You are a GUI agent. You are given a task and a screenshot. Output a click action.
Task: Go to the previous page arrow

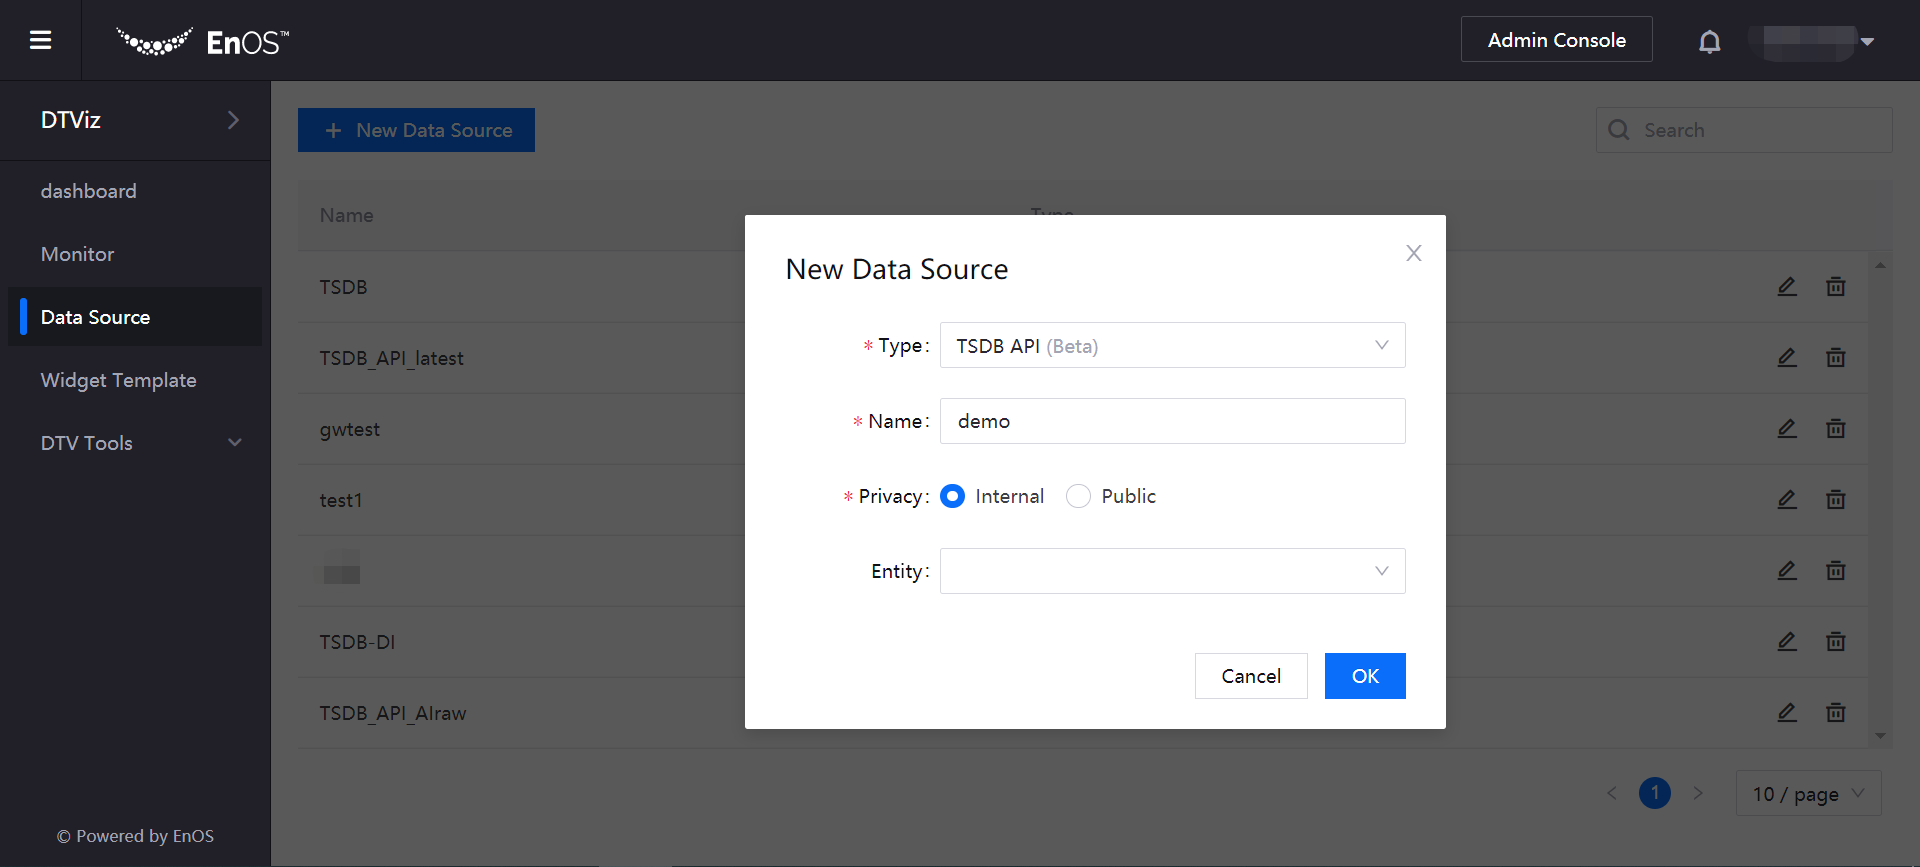pyautogui.click(x=1611, y=793)
